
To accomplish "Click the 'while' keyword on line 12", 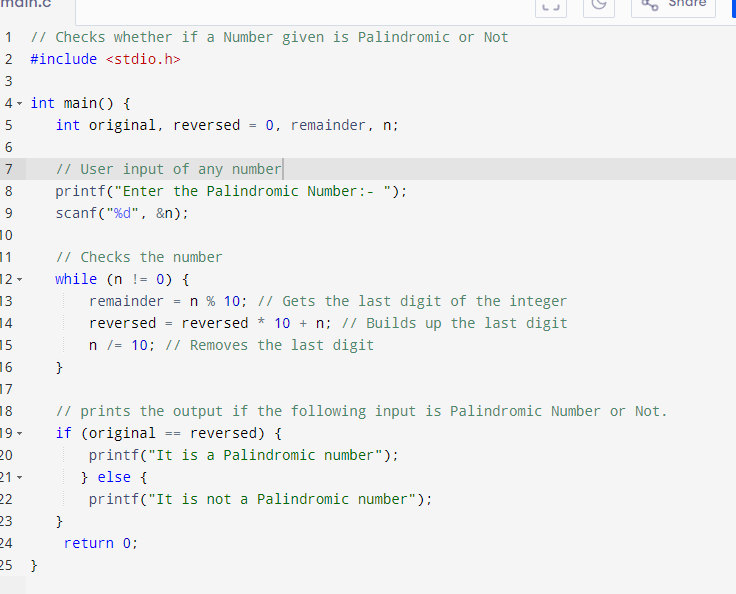I will coord(76,279).
